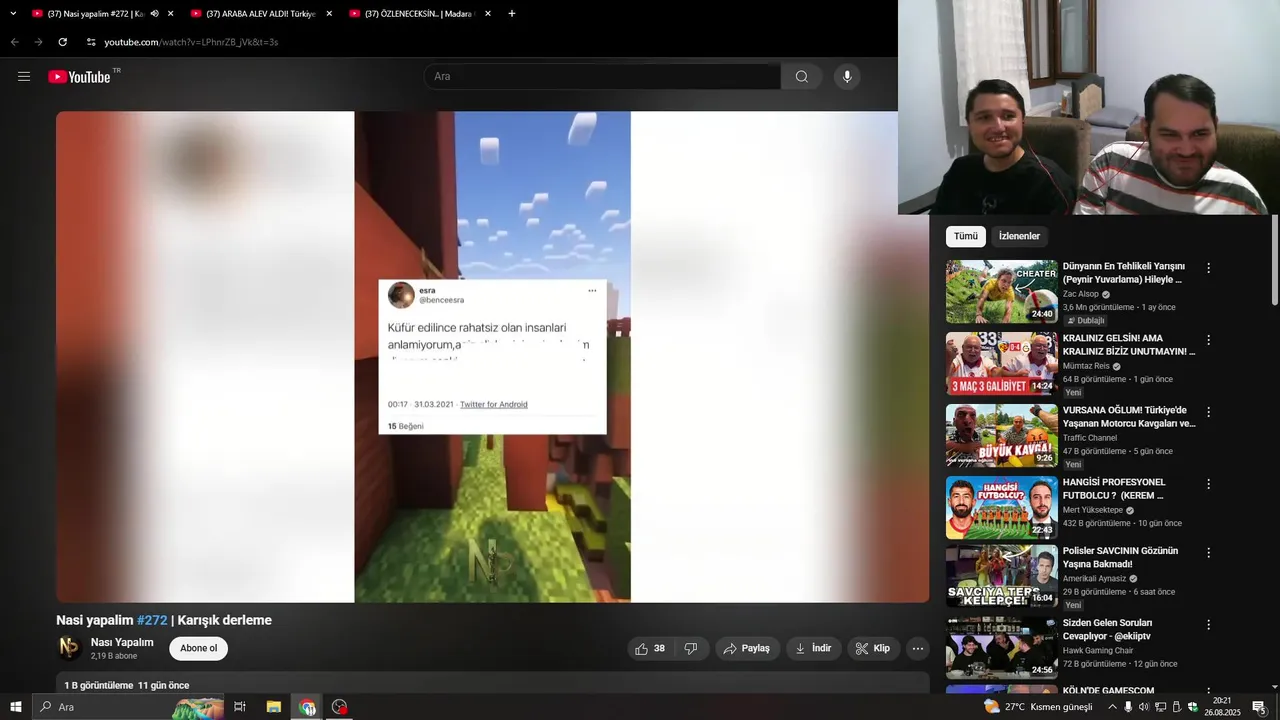Open the notification center icon
1280x720 pixels.
pos(1259,707)
